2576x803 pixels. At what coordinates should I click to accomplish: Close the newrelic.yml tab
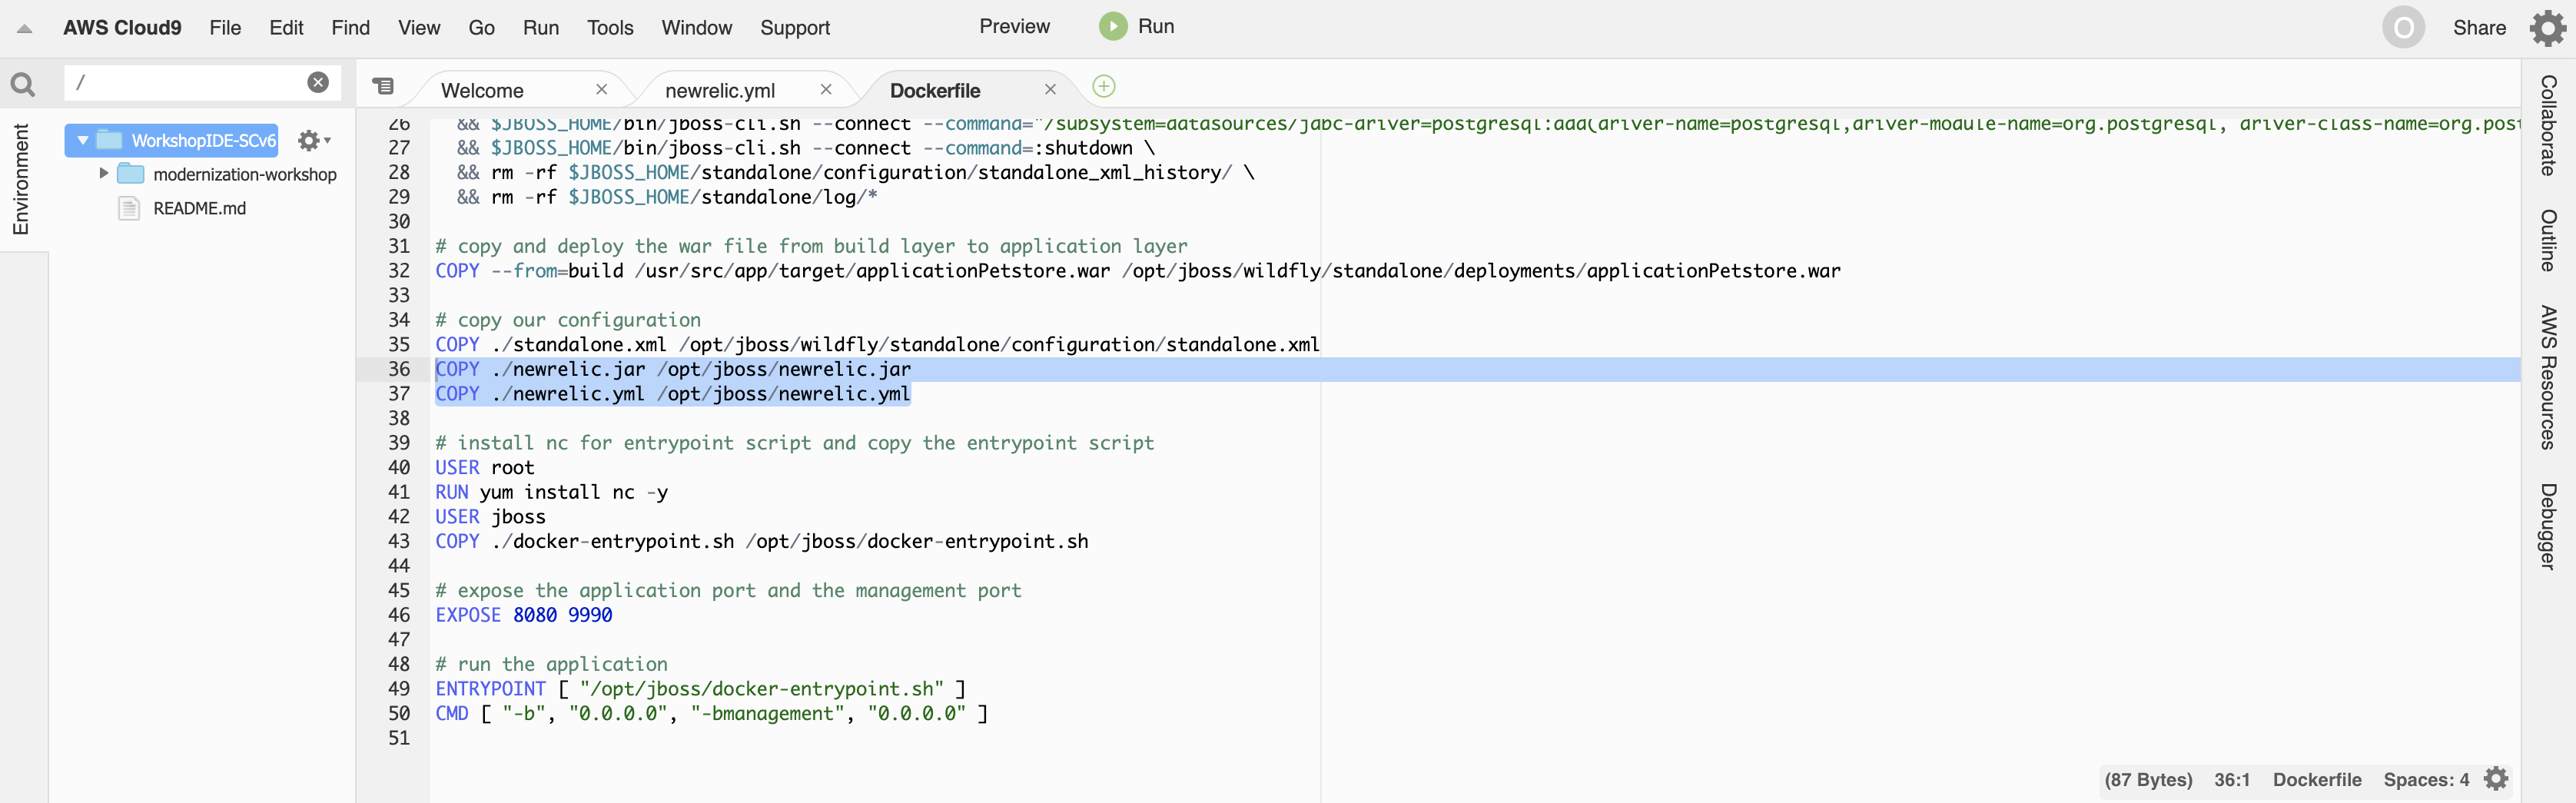pyautogui.click(x=826, y=89)
